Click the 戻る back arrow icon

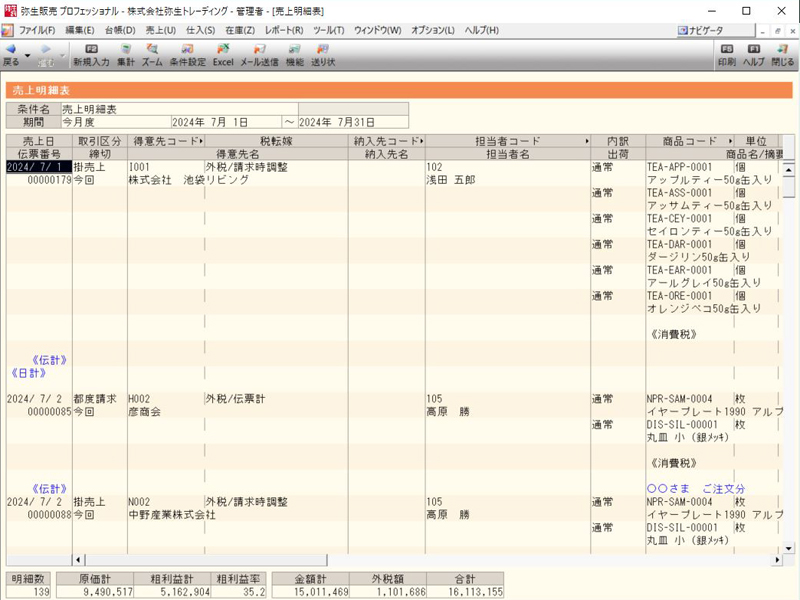click(x=11, y=49)
